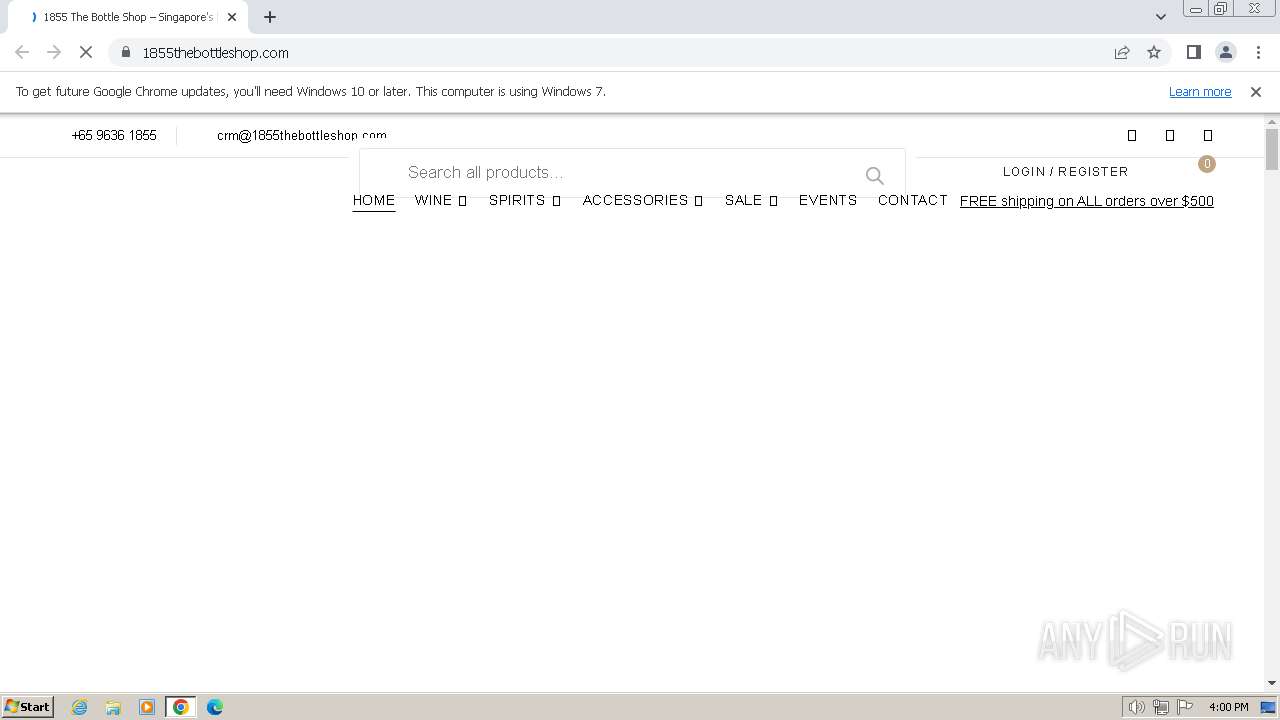Image resolution: width=1280 pixels, height=720 pixels.
Task: Click phone number +65 9636 1855
Action: click(x=114, y=135)
